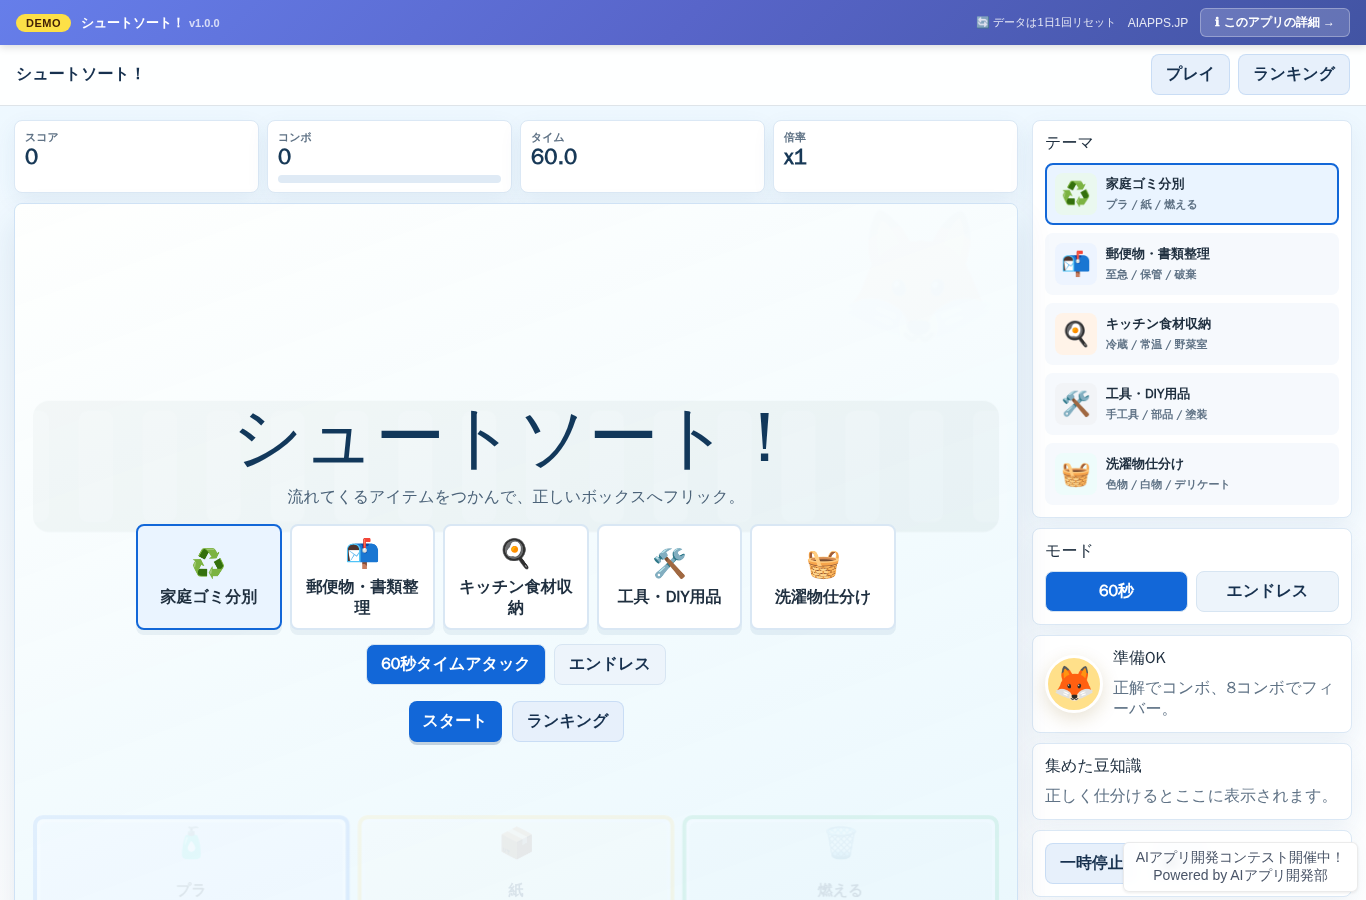
Task: Open このアプリの詳細 link
Action: pyautogui.click(x=1275, y=22)
